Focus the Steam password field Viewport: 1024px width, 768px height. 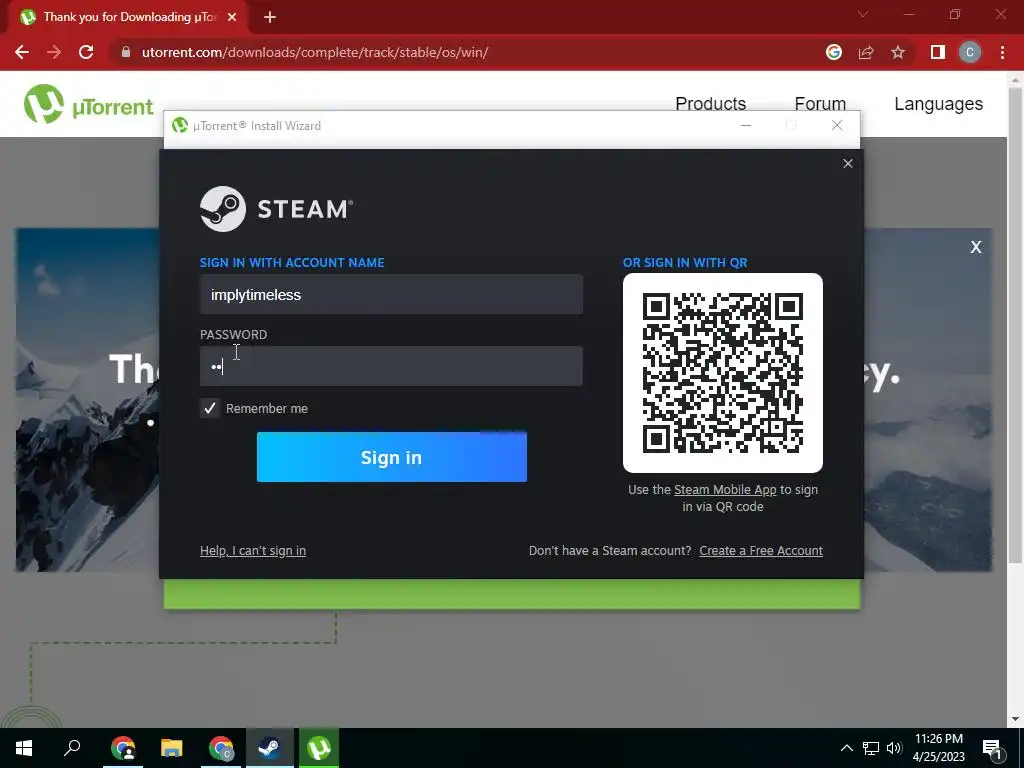pyautogui.click(x=391, y=366)
